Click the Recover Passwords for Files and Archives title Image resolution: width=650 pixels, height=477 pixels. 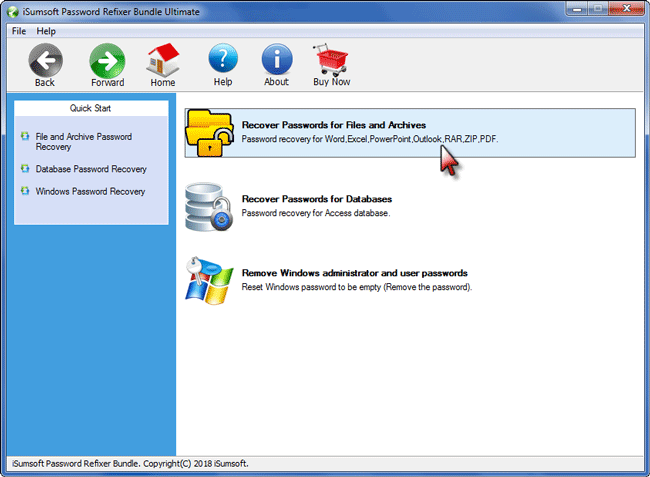[334, 125]
